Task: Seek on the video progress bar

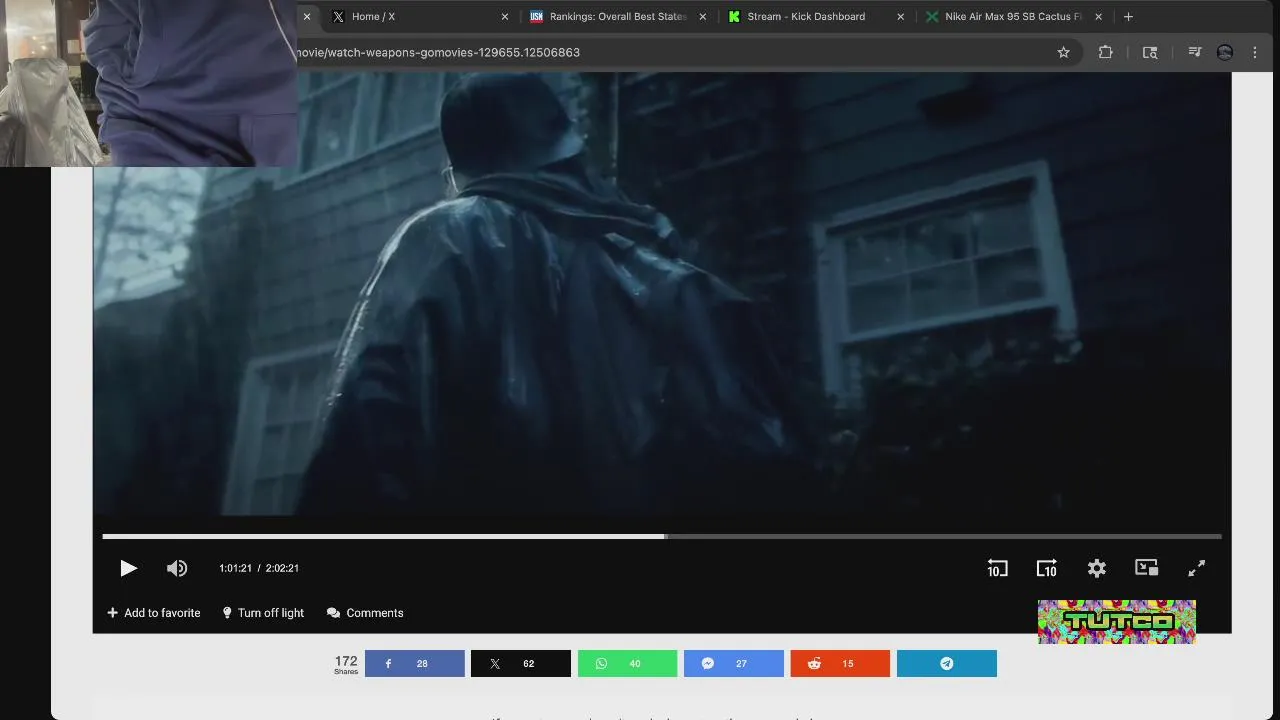Action: pos(662,537)
